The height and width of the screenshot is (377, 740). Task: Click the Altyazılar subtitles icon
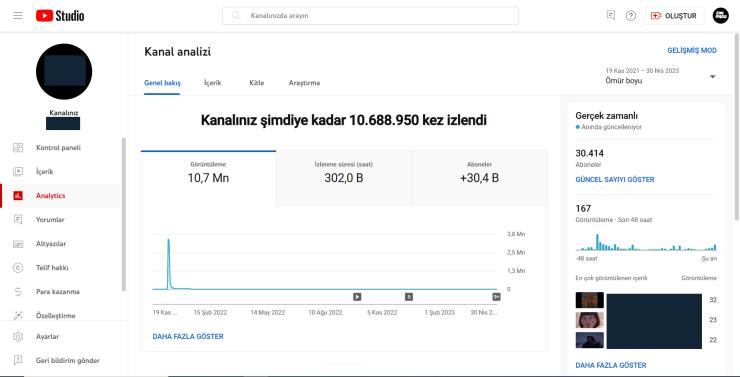pyautogui.click(x=18, y=244)
